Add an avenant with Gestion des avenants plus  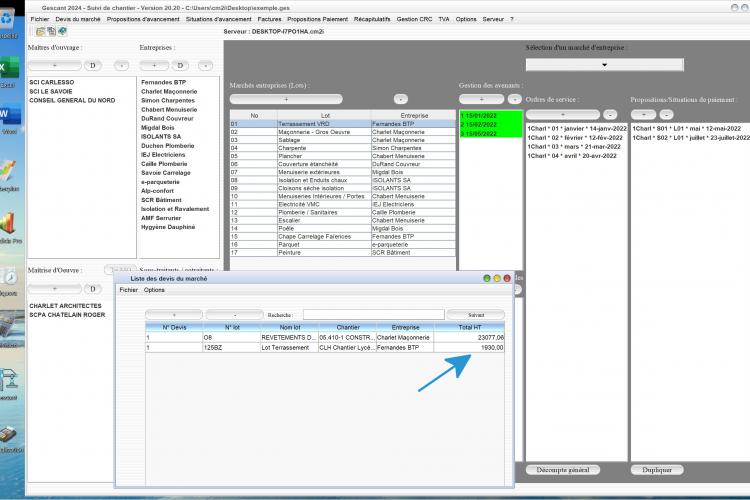pos(481,99)
